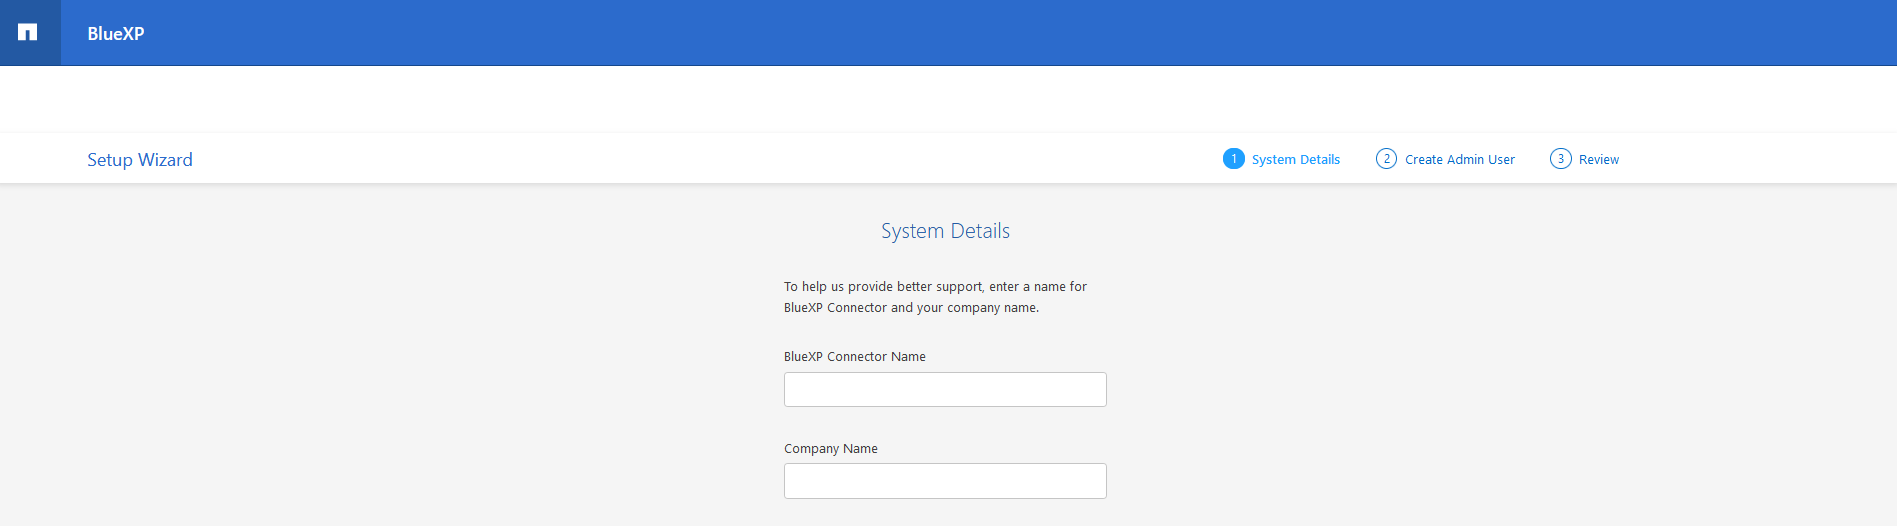This screenshot has width=1897, height=526.
Task: Select the Review step number icon
Action: pos(1560,159)
